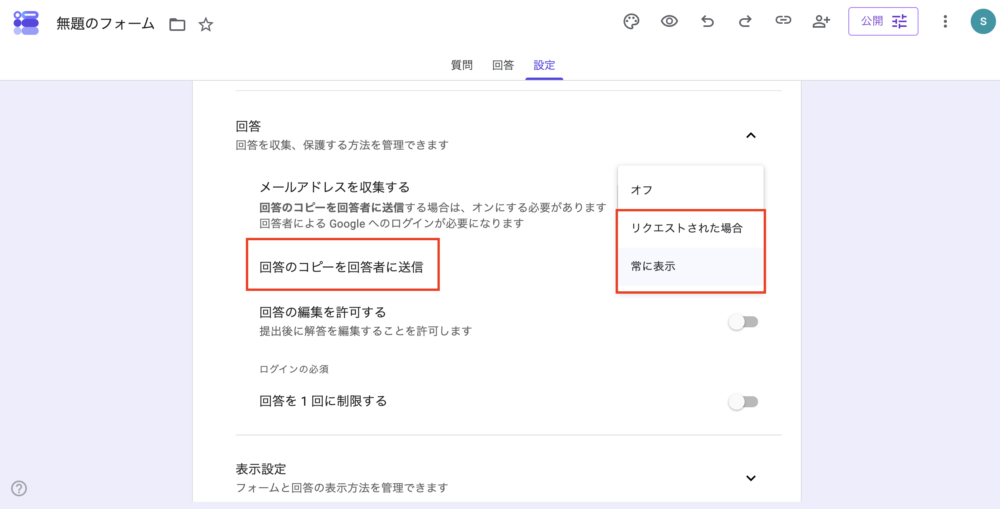Click the ログインの必須 subheading

(294, 369)
